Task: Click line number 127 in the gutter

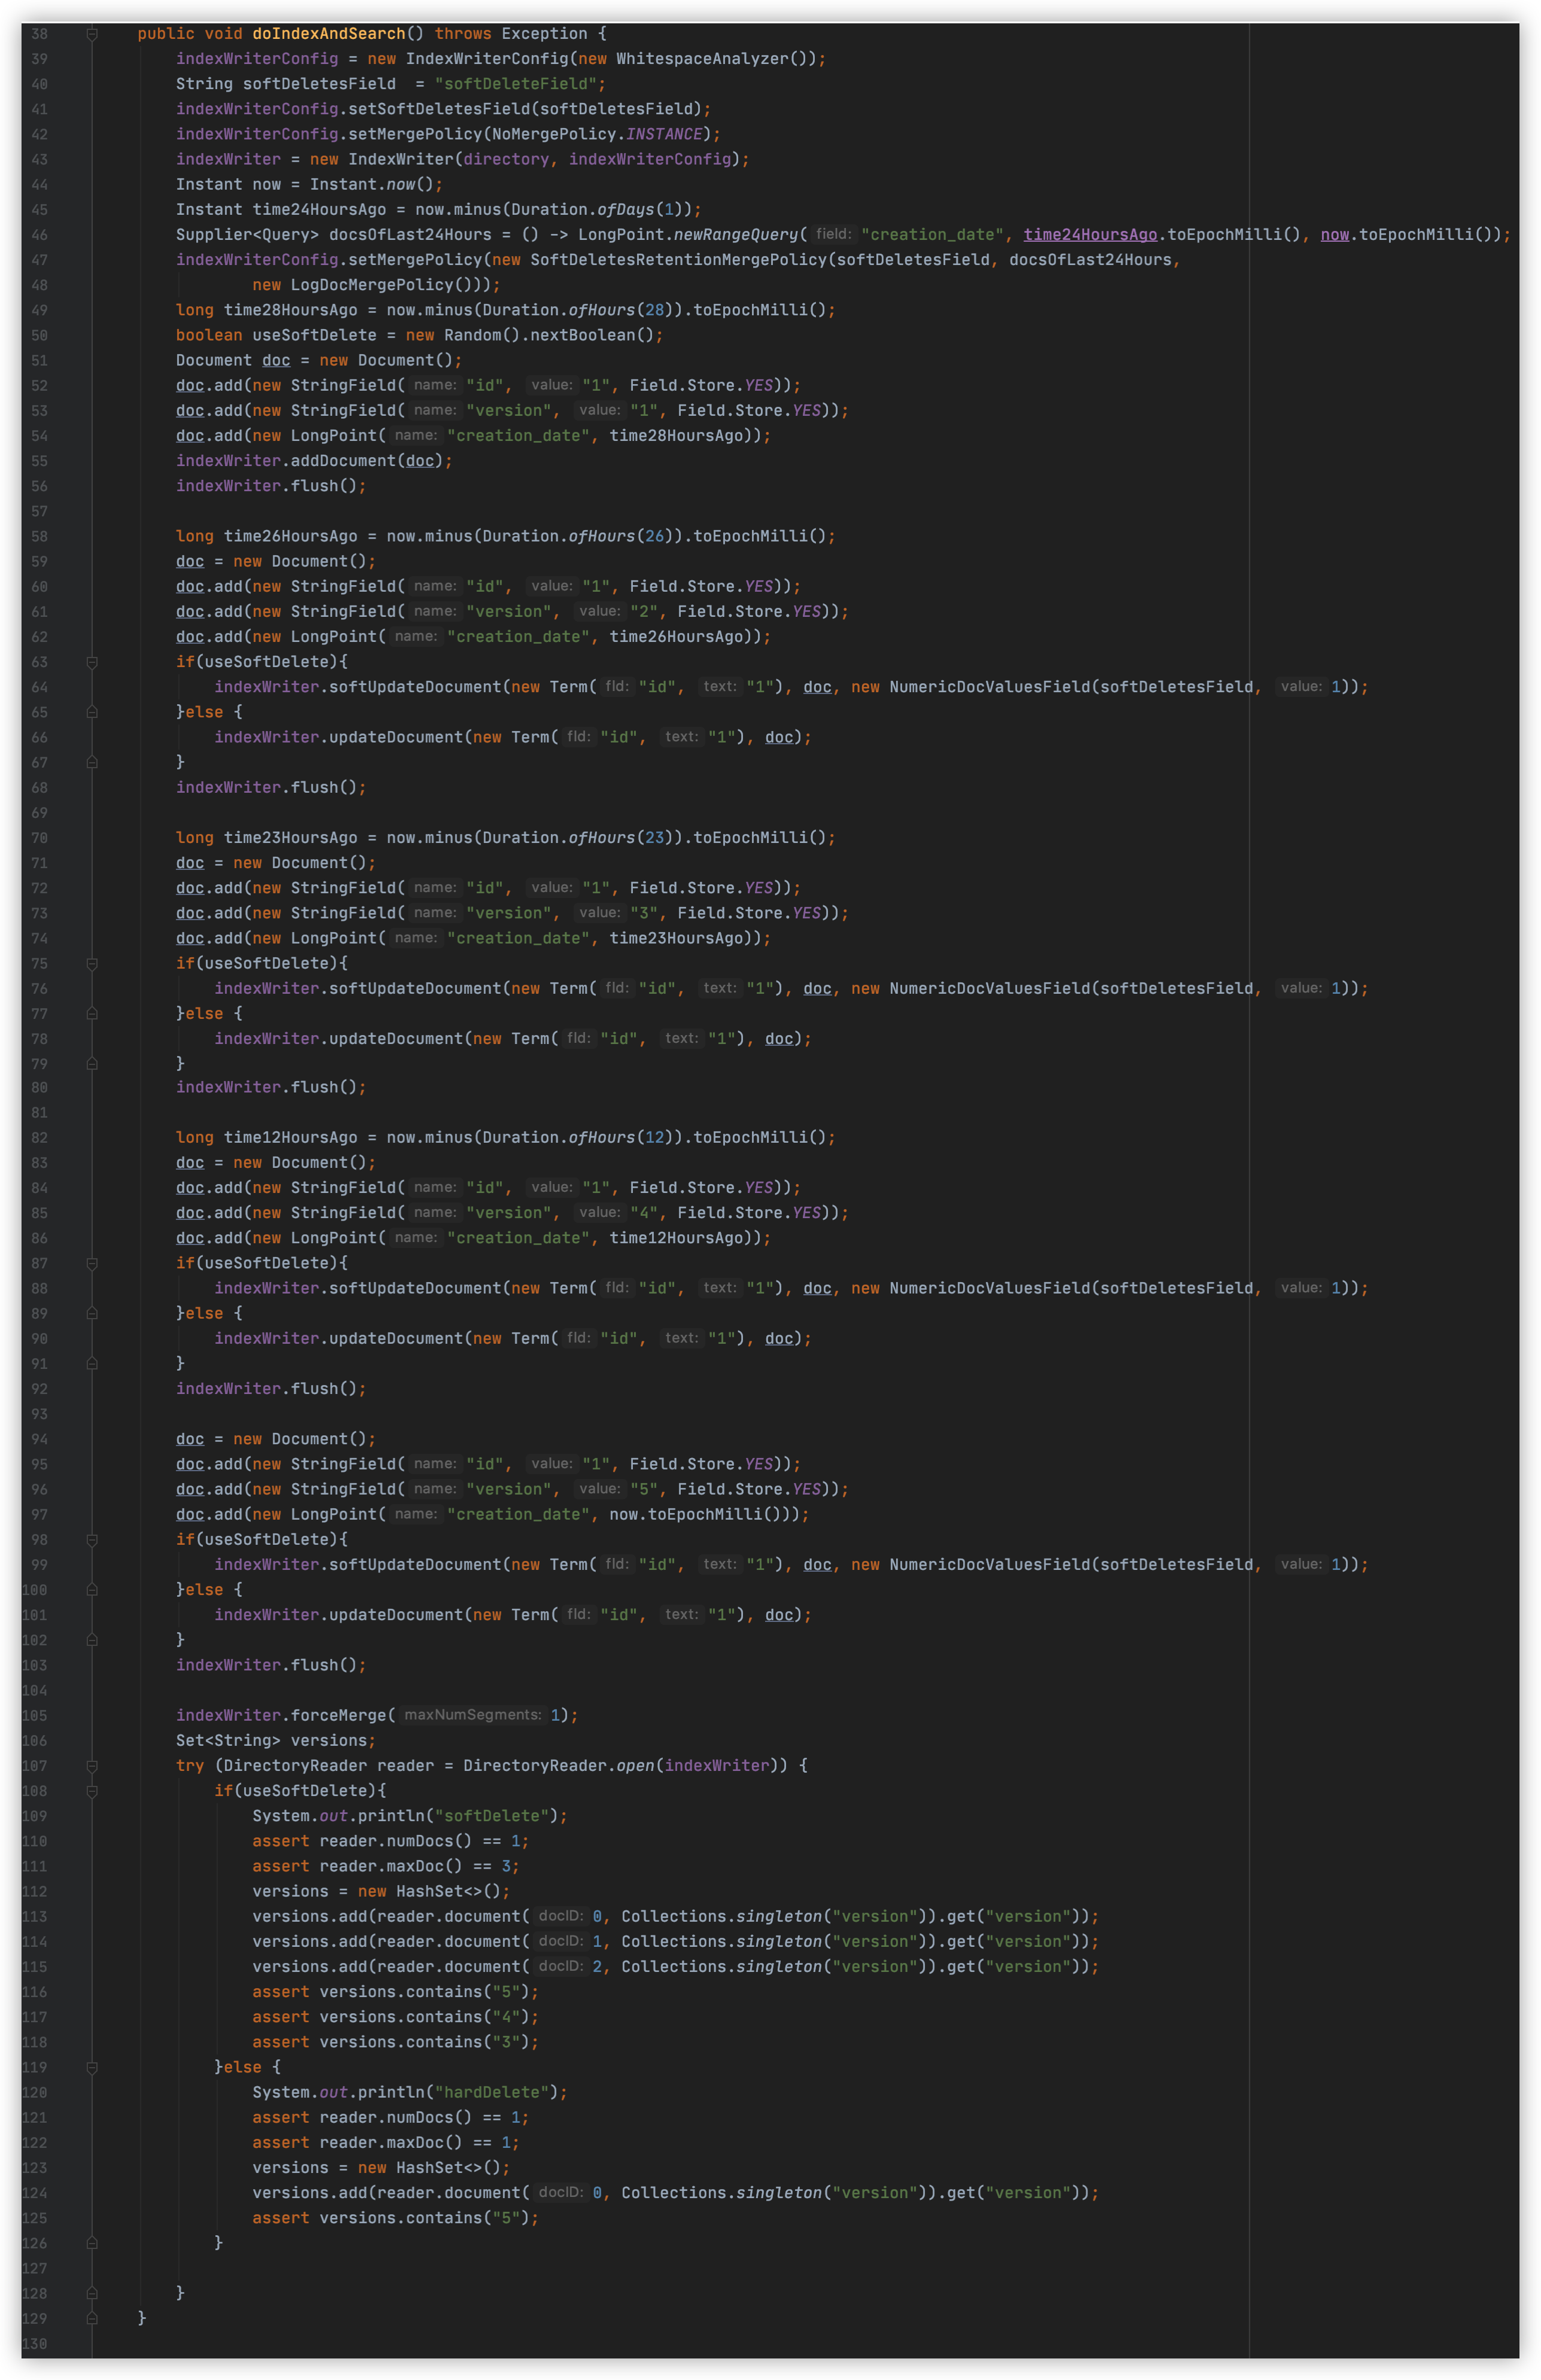Action: (34, 2268)
